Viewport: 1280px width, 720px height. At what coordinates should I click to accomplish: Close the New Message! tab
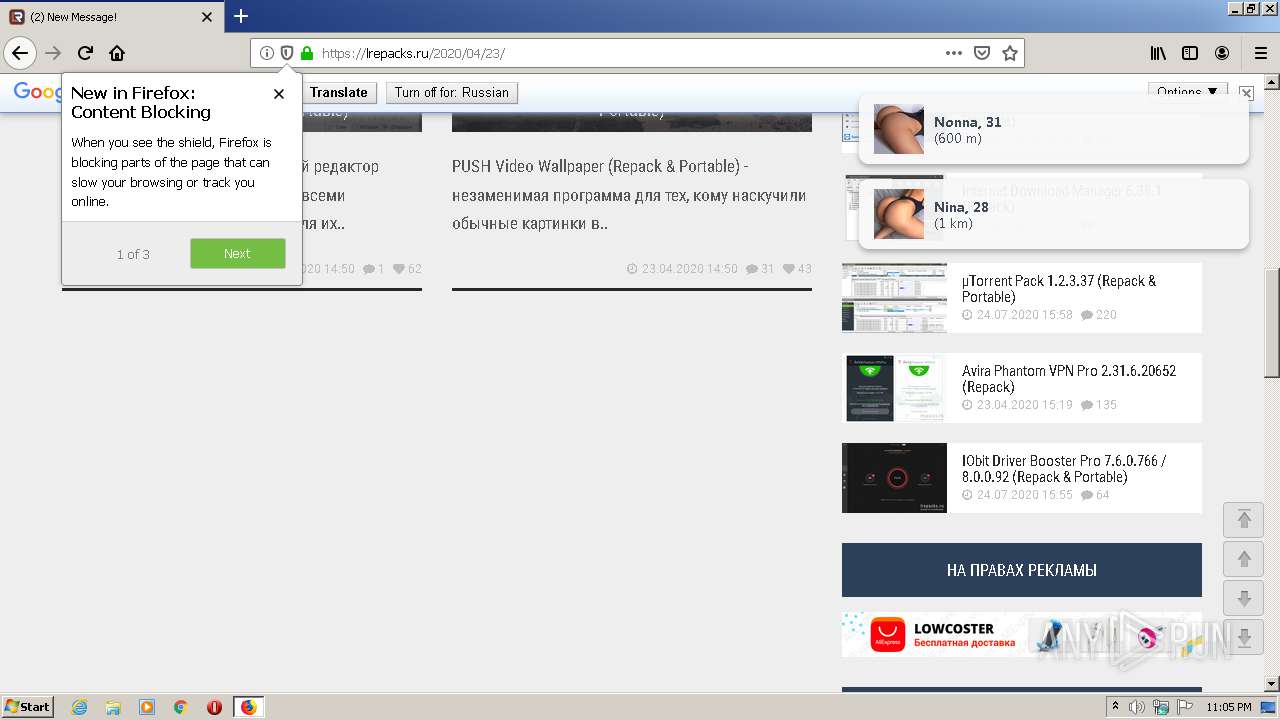click(x=207, y=17)
